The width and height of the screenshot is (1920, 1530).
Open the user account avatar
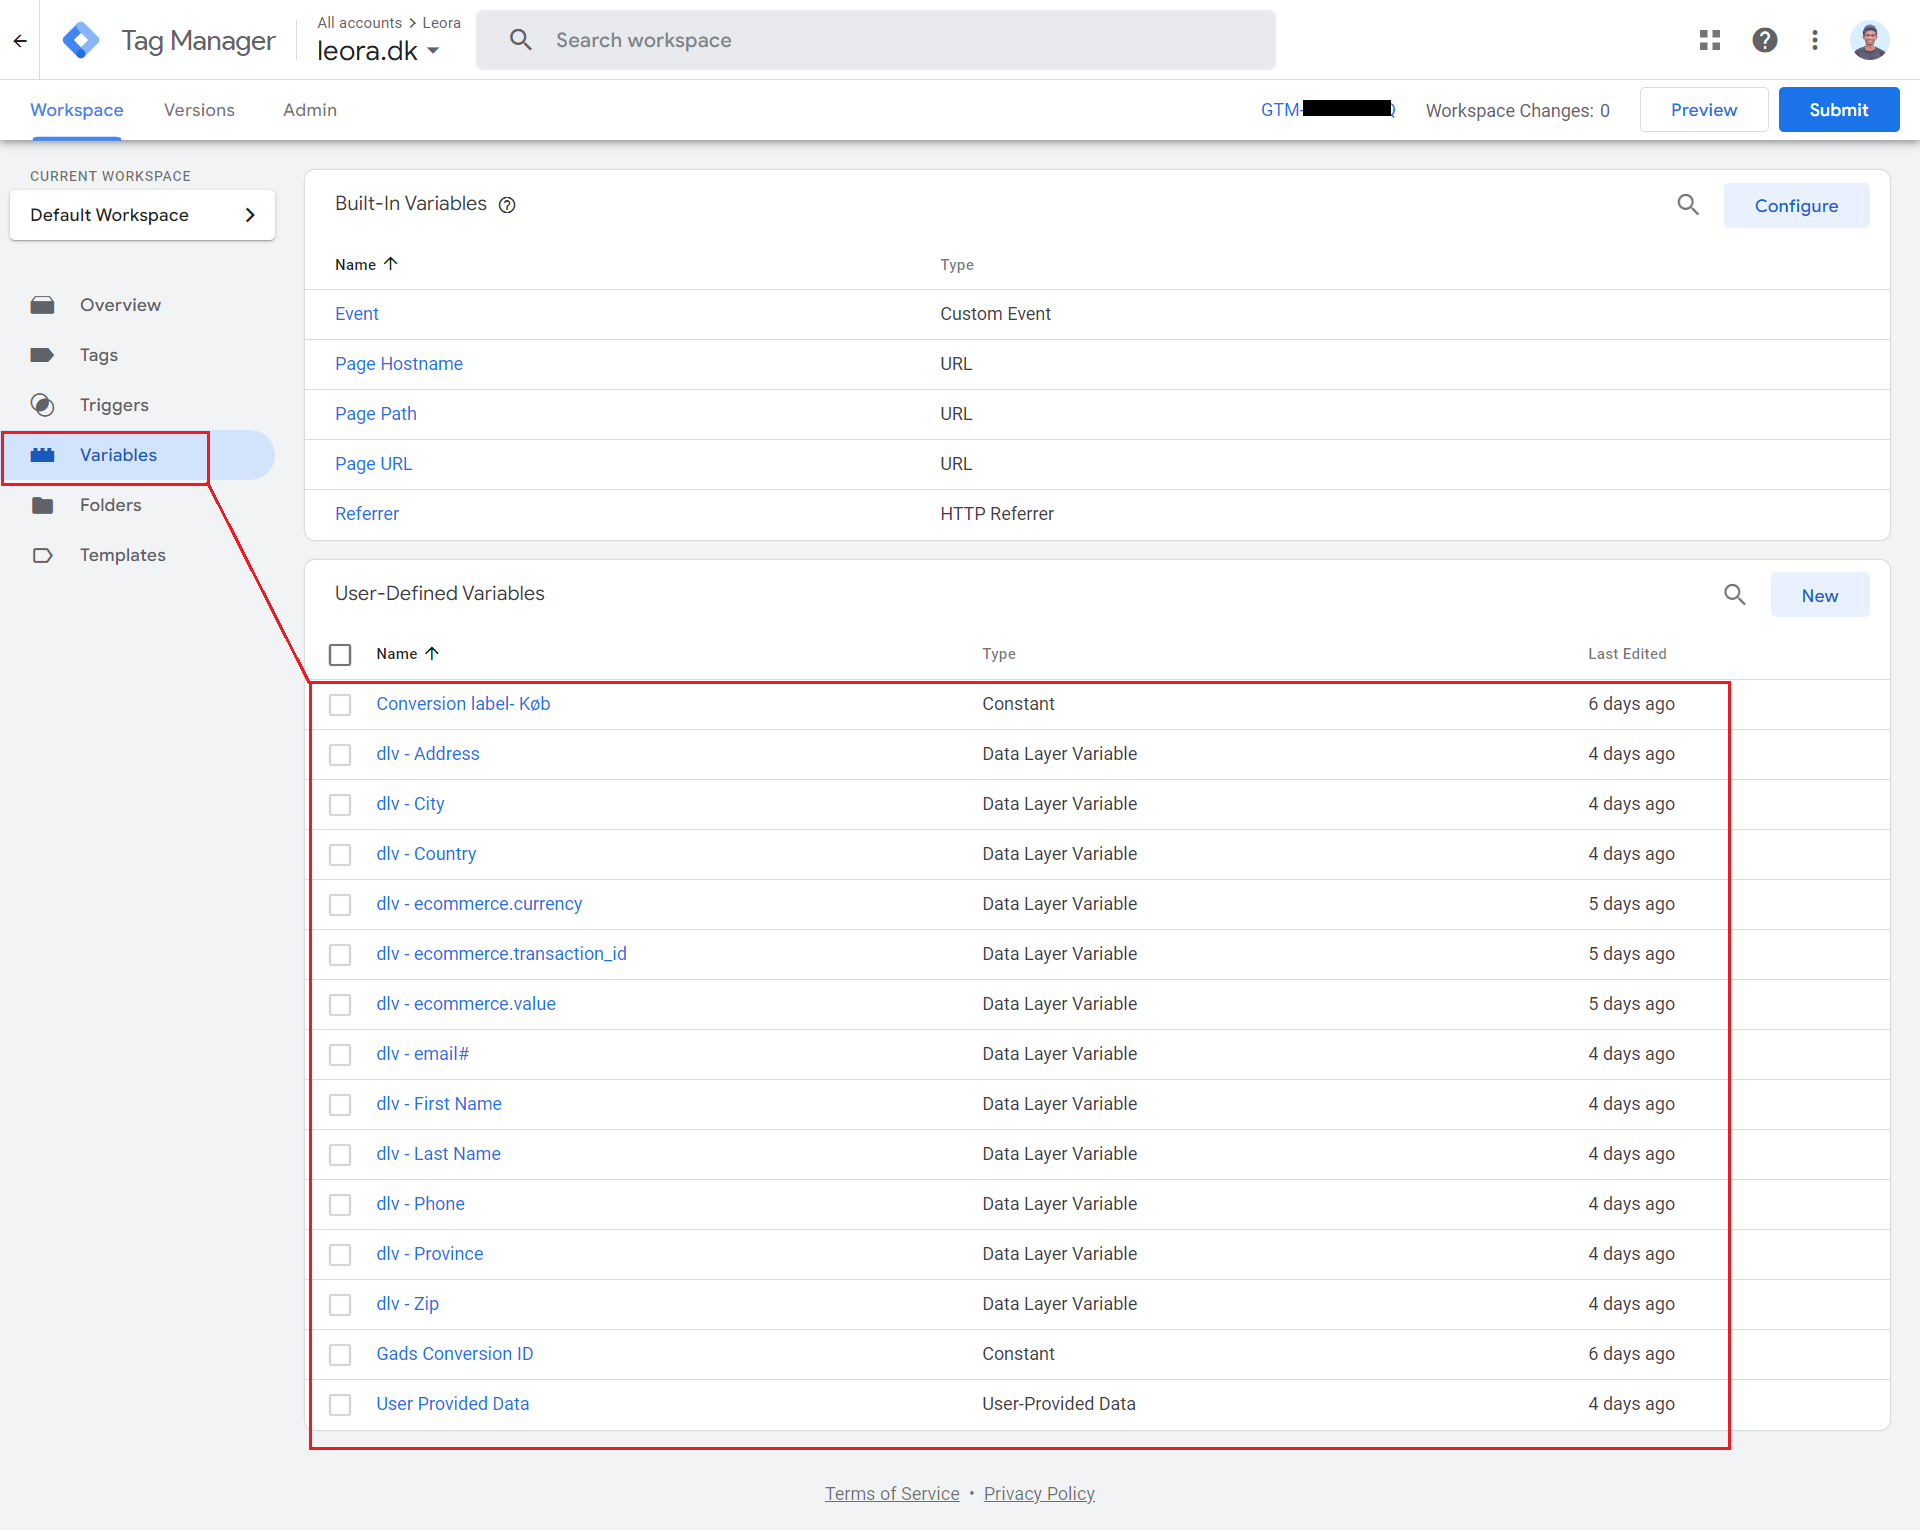click(1869, 40)
